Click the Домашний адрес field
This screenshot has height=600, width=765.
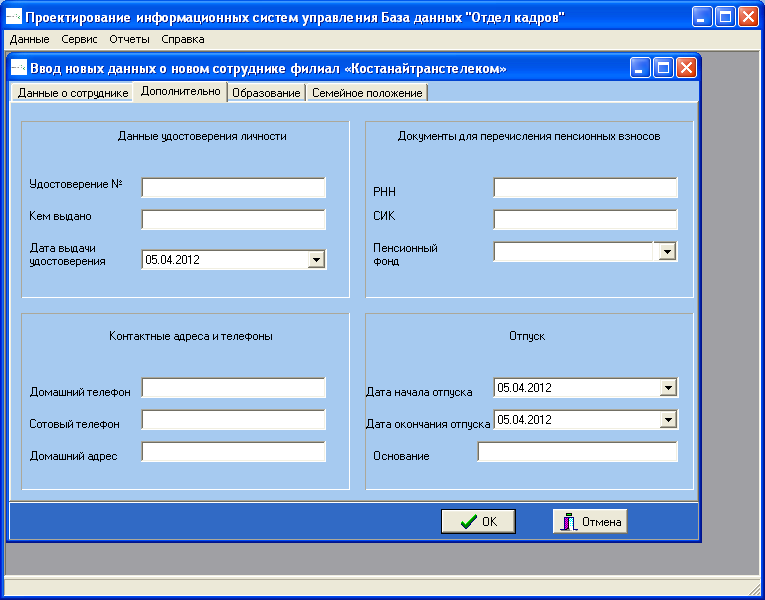(233, 452)
